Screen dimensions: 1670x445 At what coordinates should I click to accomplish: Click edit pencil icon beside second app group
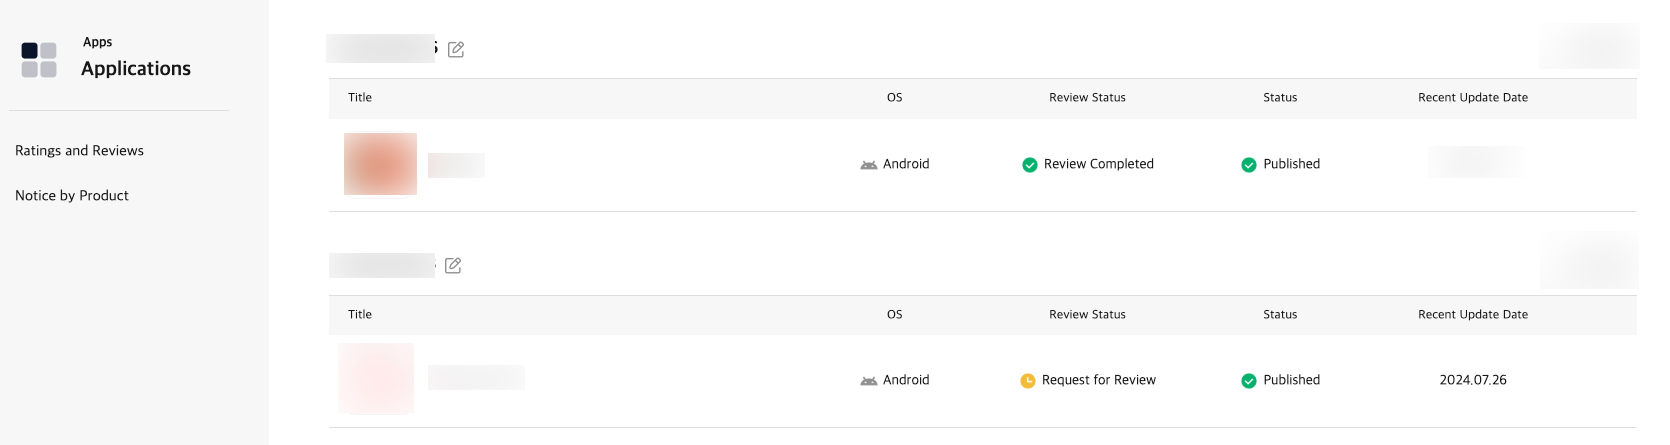[x=453, y=265]
